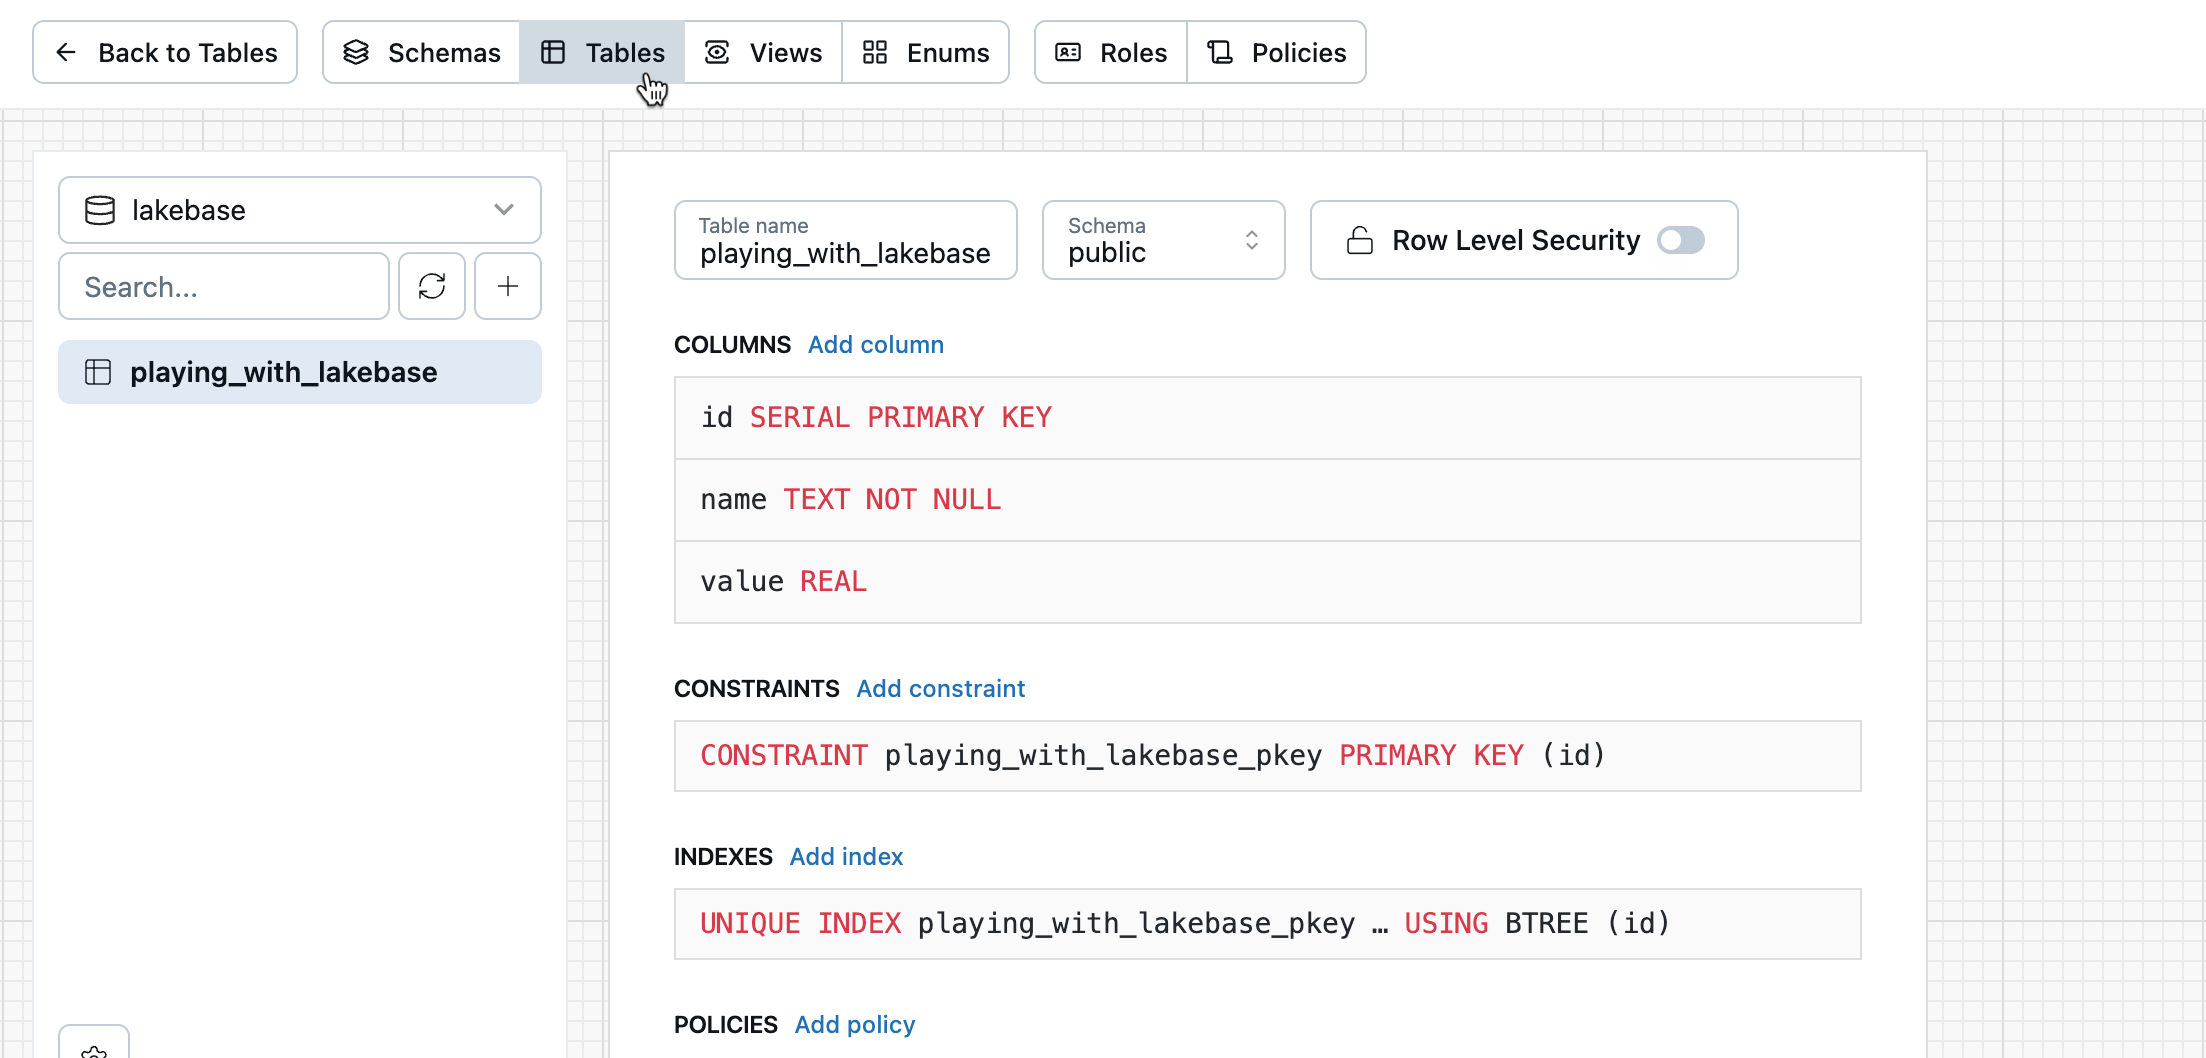Create a new table with the plus icon

click(507, 286)
